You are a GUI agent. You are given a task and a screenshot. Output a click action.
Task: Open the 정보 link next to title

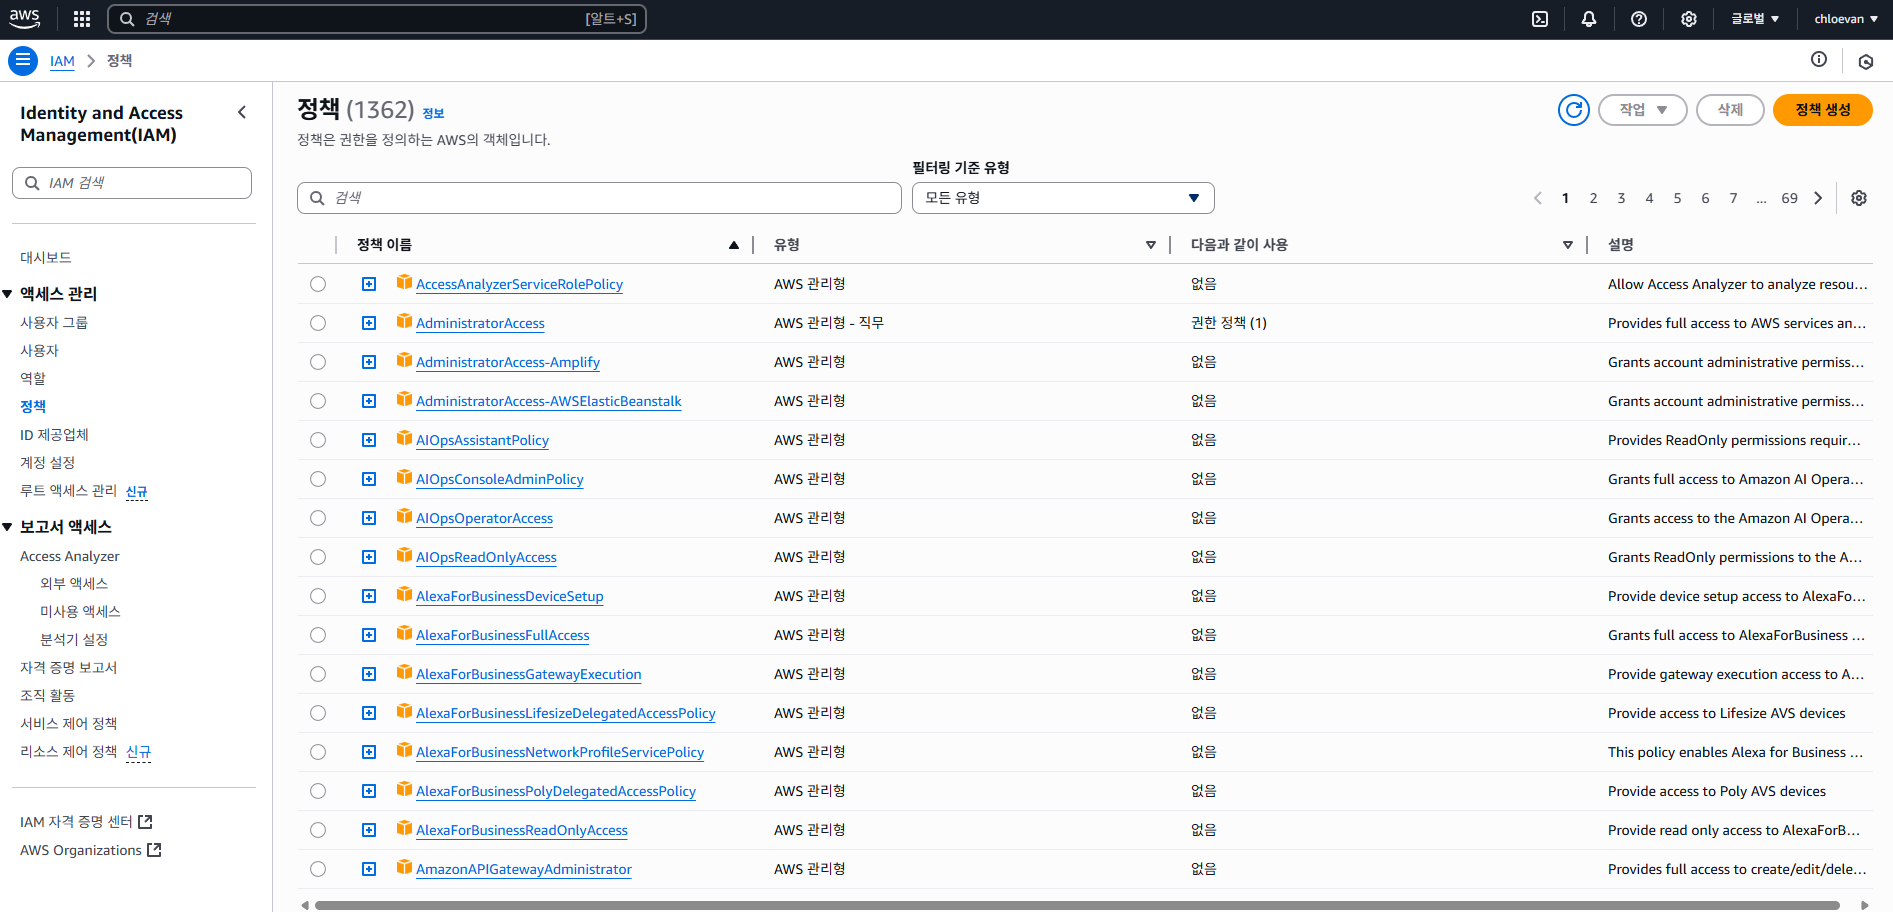pyautogui.click(x=433, y=114)
